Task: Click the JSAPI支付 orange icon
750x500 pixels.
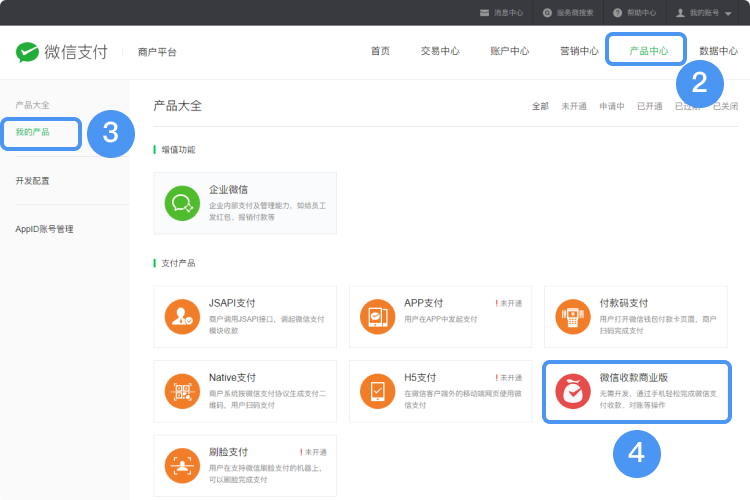Action: click(x=182, y=317)
